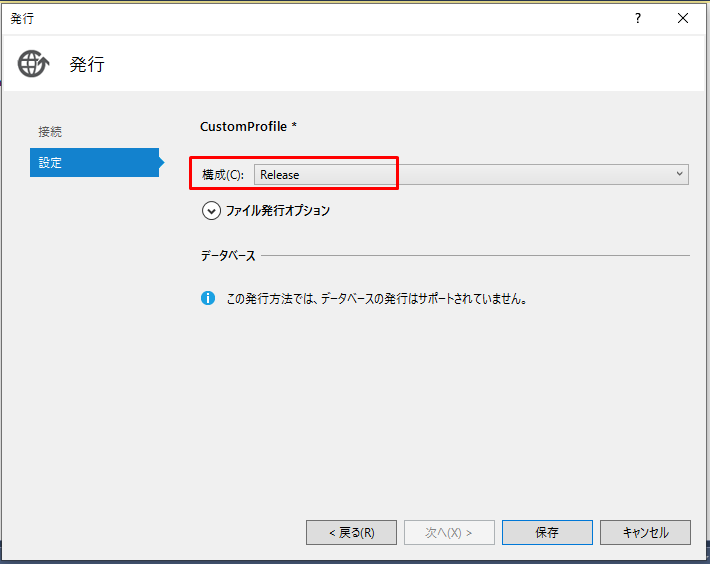
Task: Close the 発行 dialog window
Action: [683, 19]
